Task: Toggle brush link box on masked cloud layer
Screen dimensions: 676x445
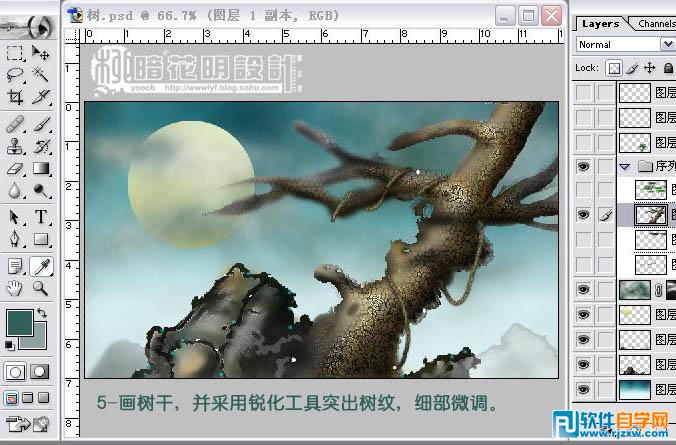Action: coord(606,290)
